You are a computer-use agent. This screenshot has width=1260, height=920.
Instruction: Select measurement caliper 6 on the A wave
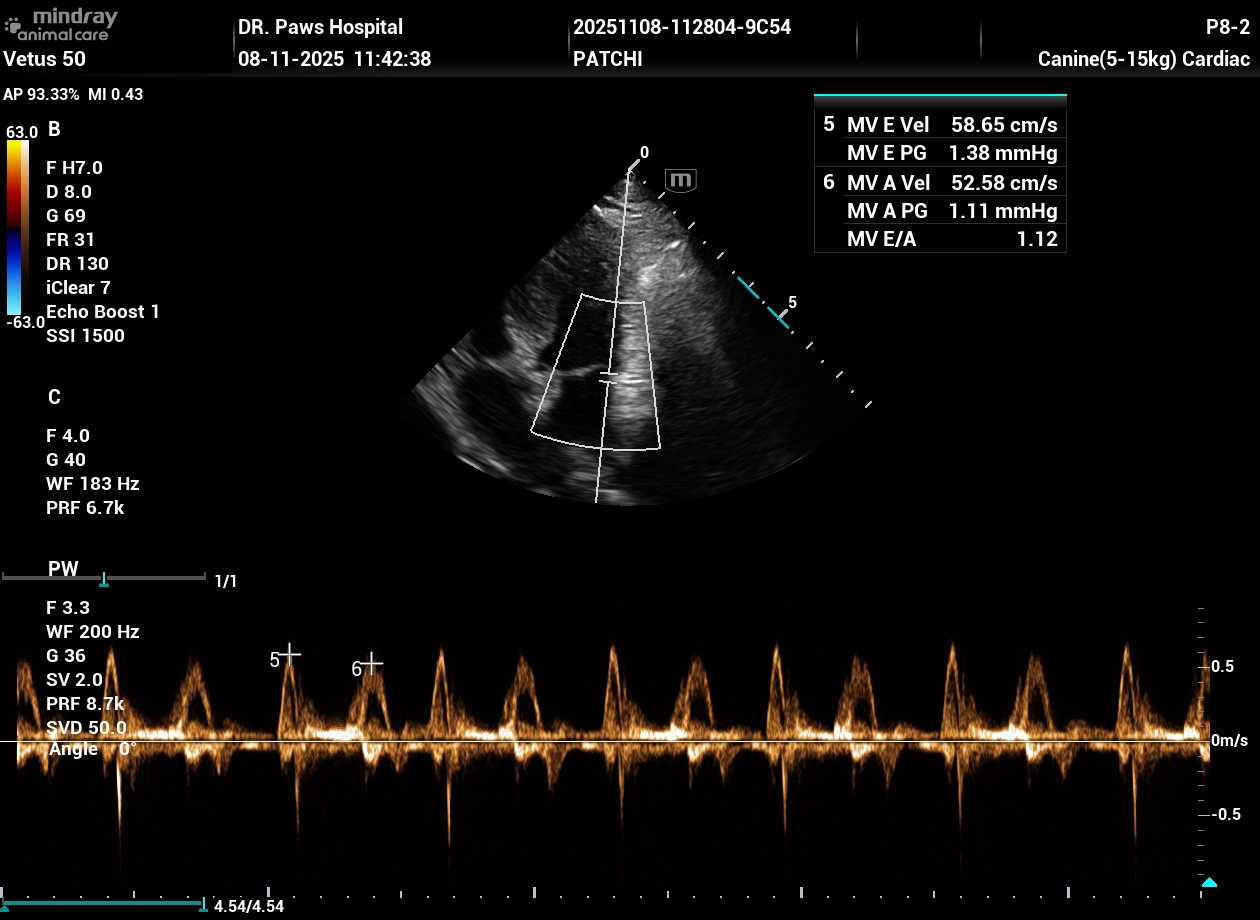coord(371,663)
